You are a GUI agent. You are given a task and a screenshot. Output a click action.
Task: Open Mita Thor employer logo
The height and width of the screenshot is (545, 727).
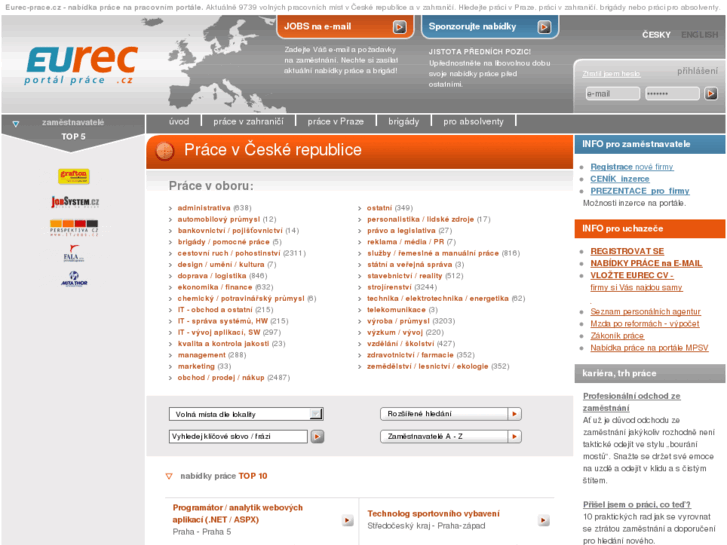tap(74, 279)
